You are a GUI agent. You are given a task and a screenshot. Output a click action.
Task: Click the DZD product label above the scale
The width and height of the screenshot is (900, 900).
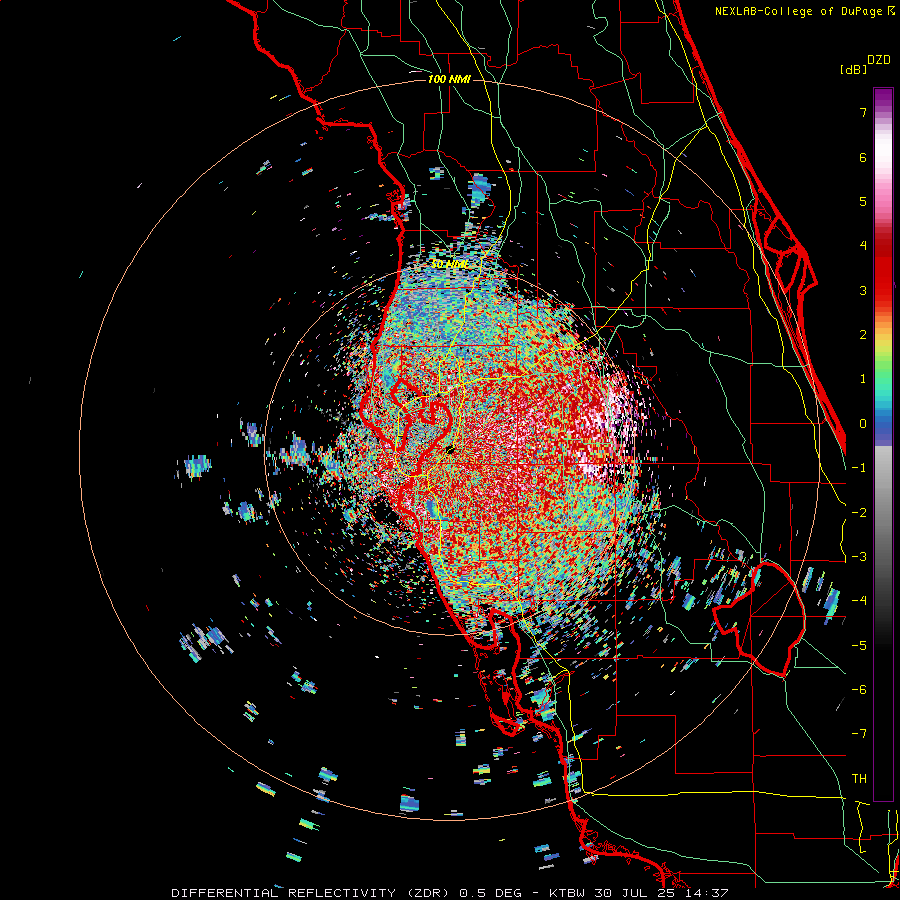coord(879,60)
